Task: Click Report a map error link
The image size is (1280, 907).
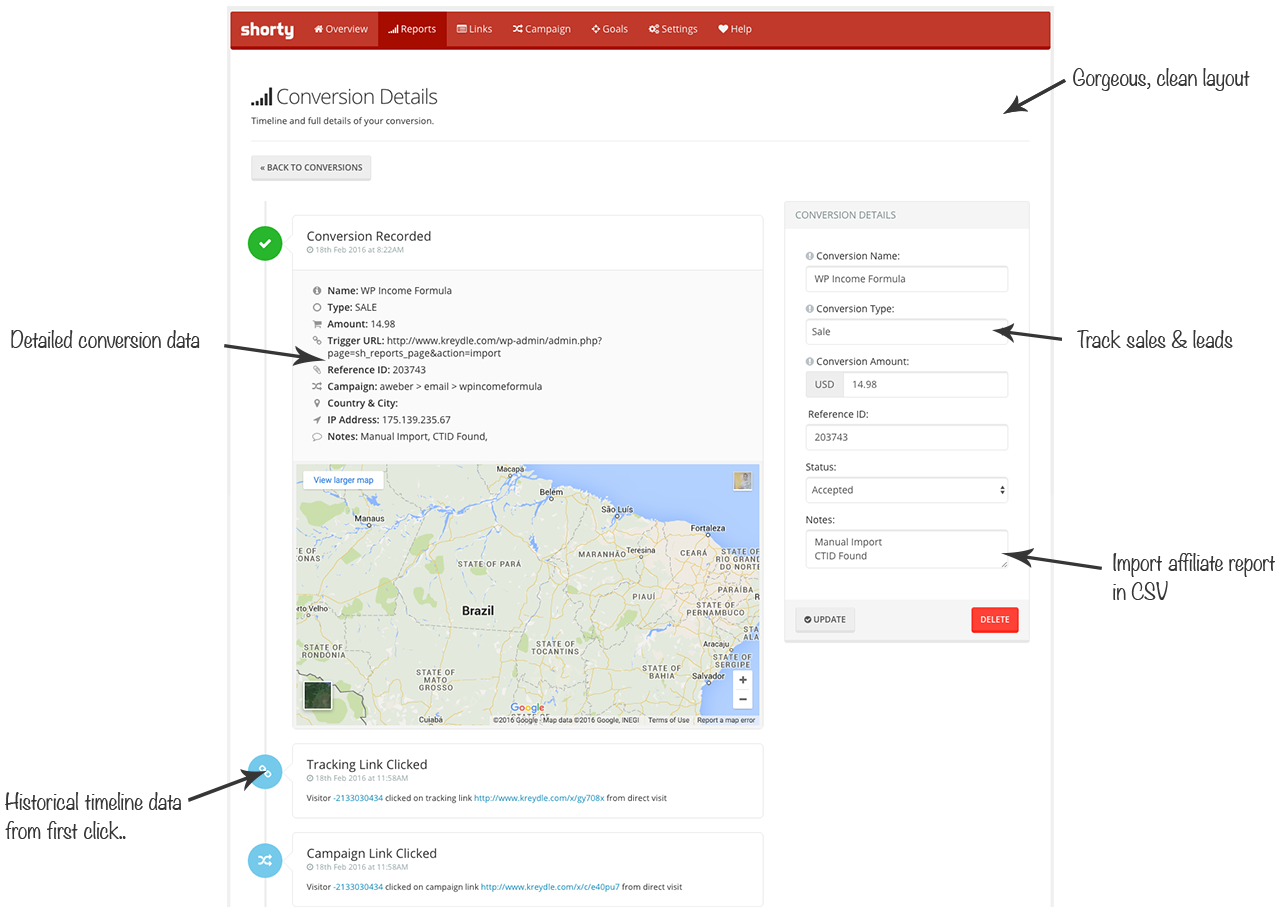Action: pyautogui.click(x=726, y=720)
